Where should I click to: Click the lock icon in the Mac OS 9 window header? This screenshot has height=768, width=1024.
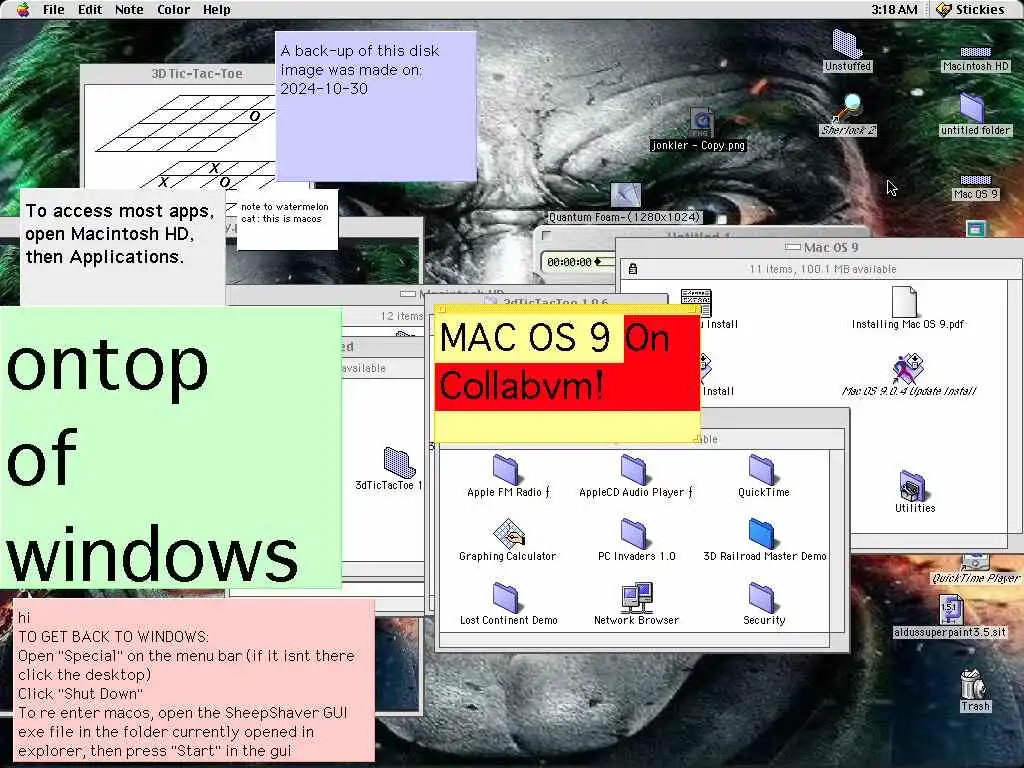coord(633,268)
